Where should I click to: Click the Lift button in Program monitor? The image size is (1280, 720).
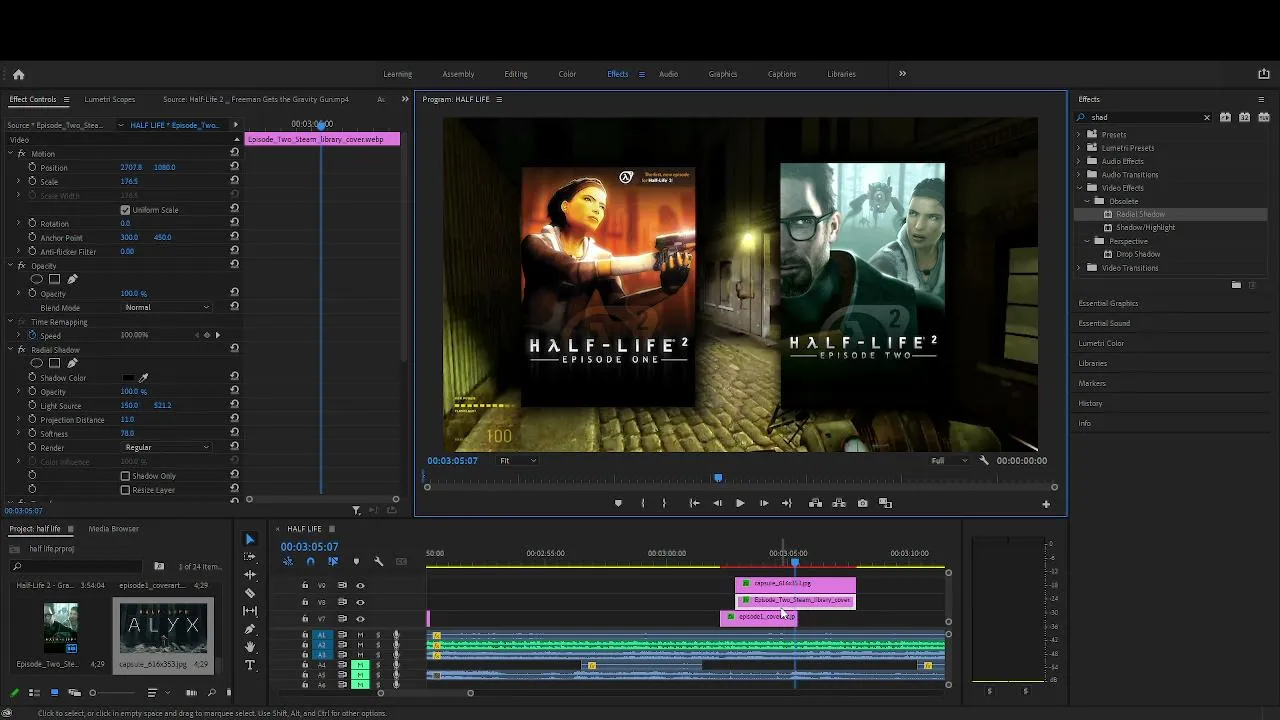815,503
